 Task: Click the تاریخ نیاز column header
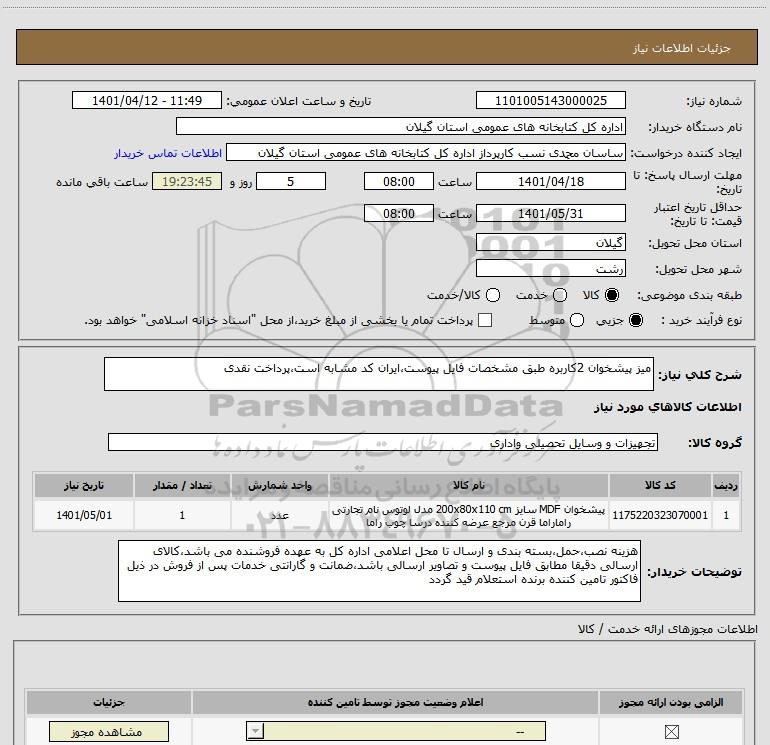point(83,485)
